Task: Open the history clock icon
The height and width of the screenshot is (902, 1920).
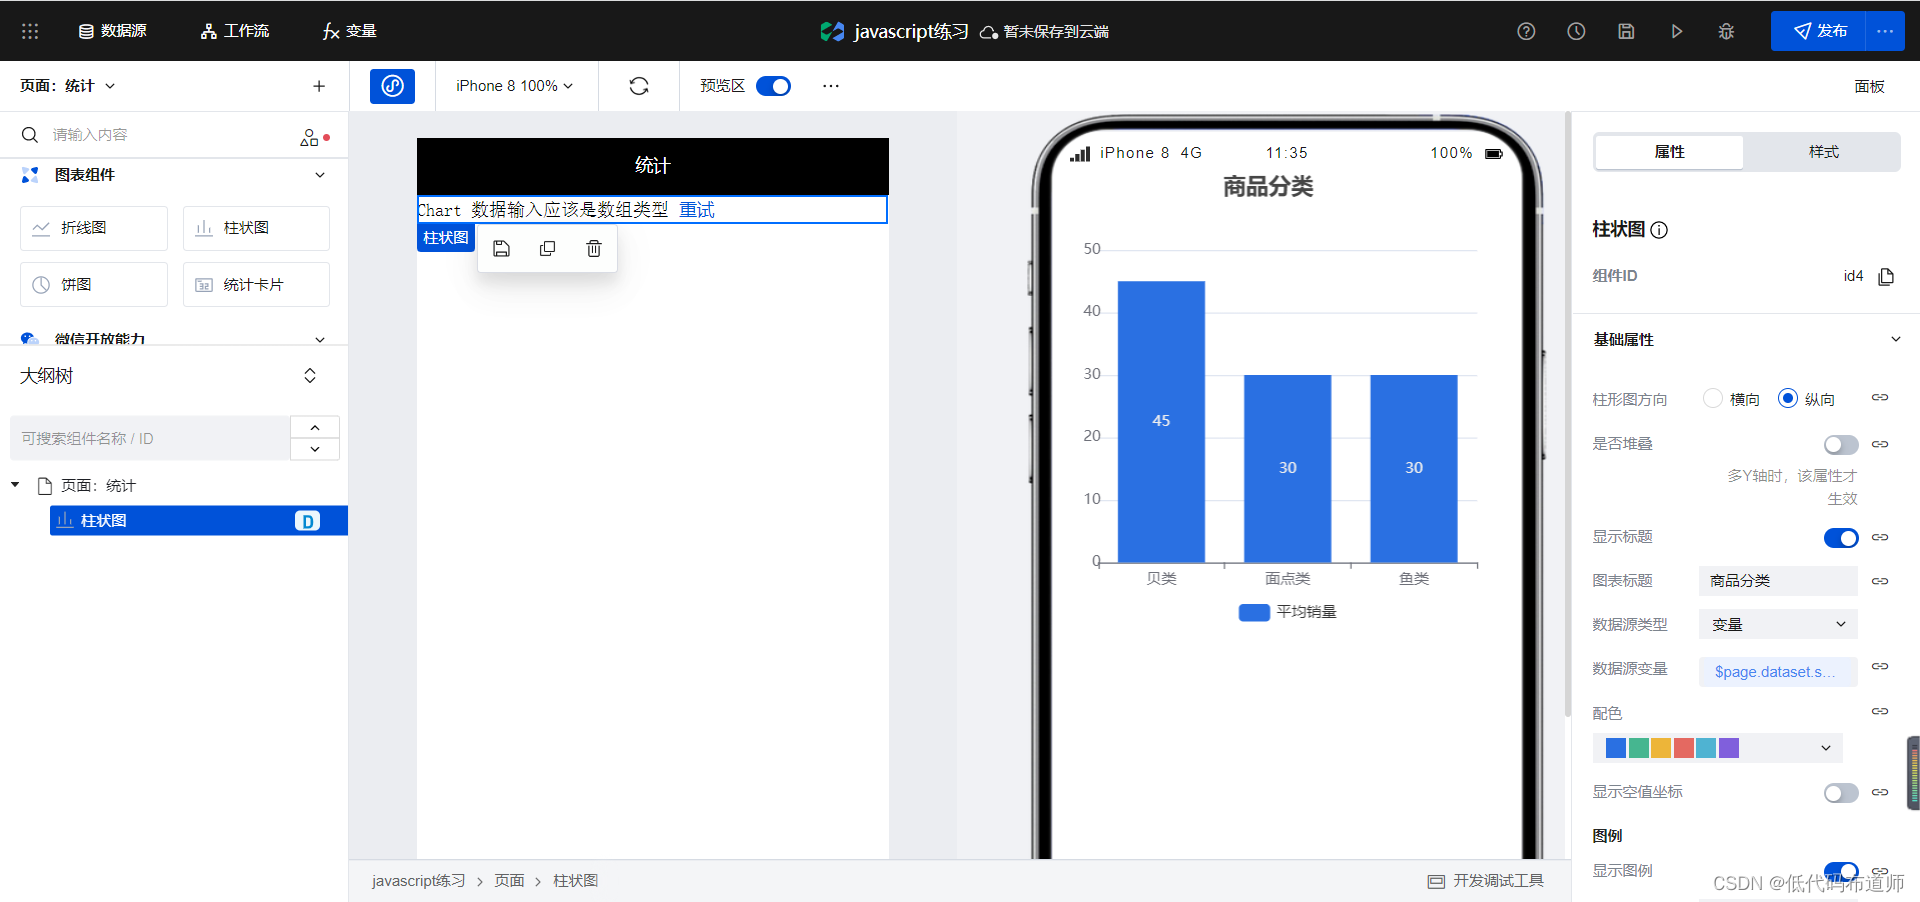Action: [1576, 31]
